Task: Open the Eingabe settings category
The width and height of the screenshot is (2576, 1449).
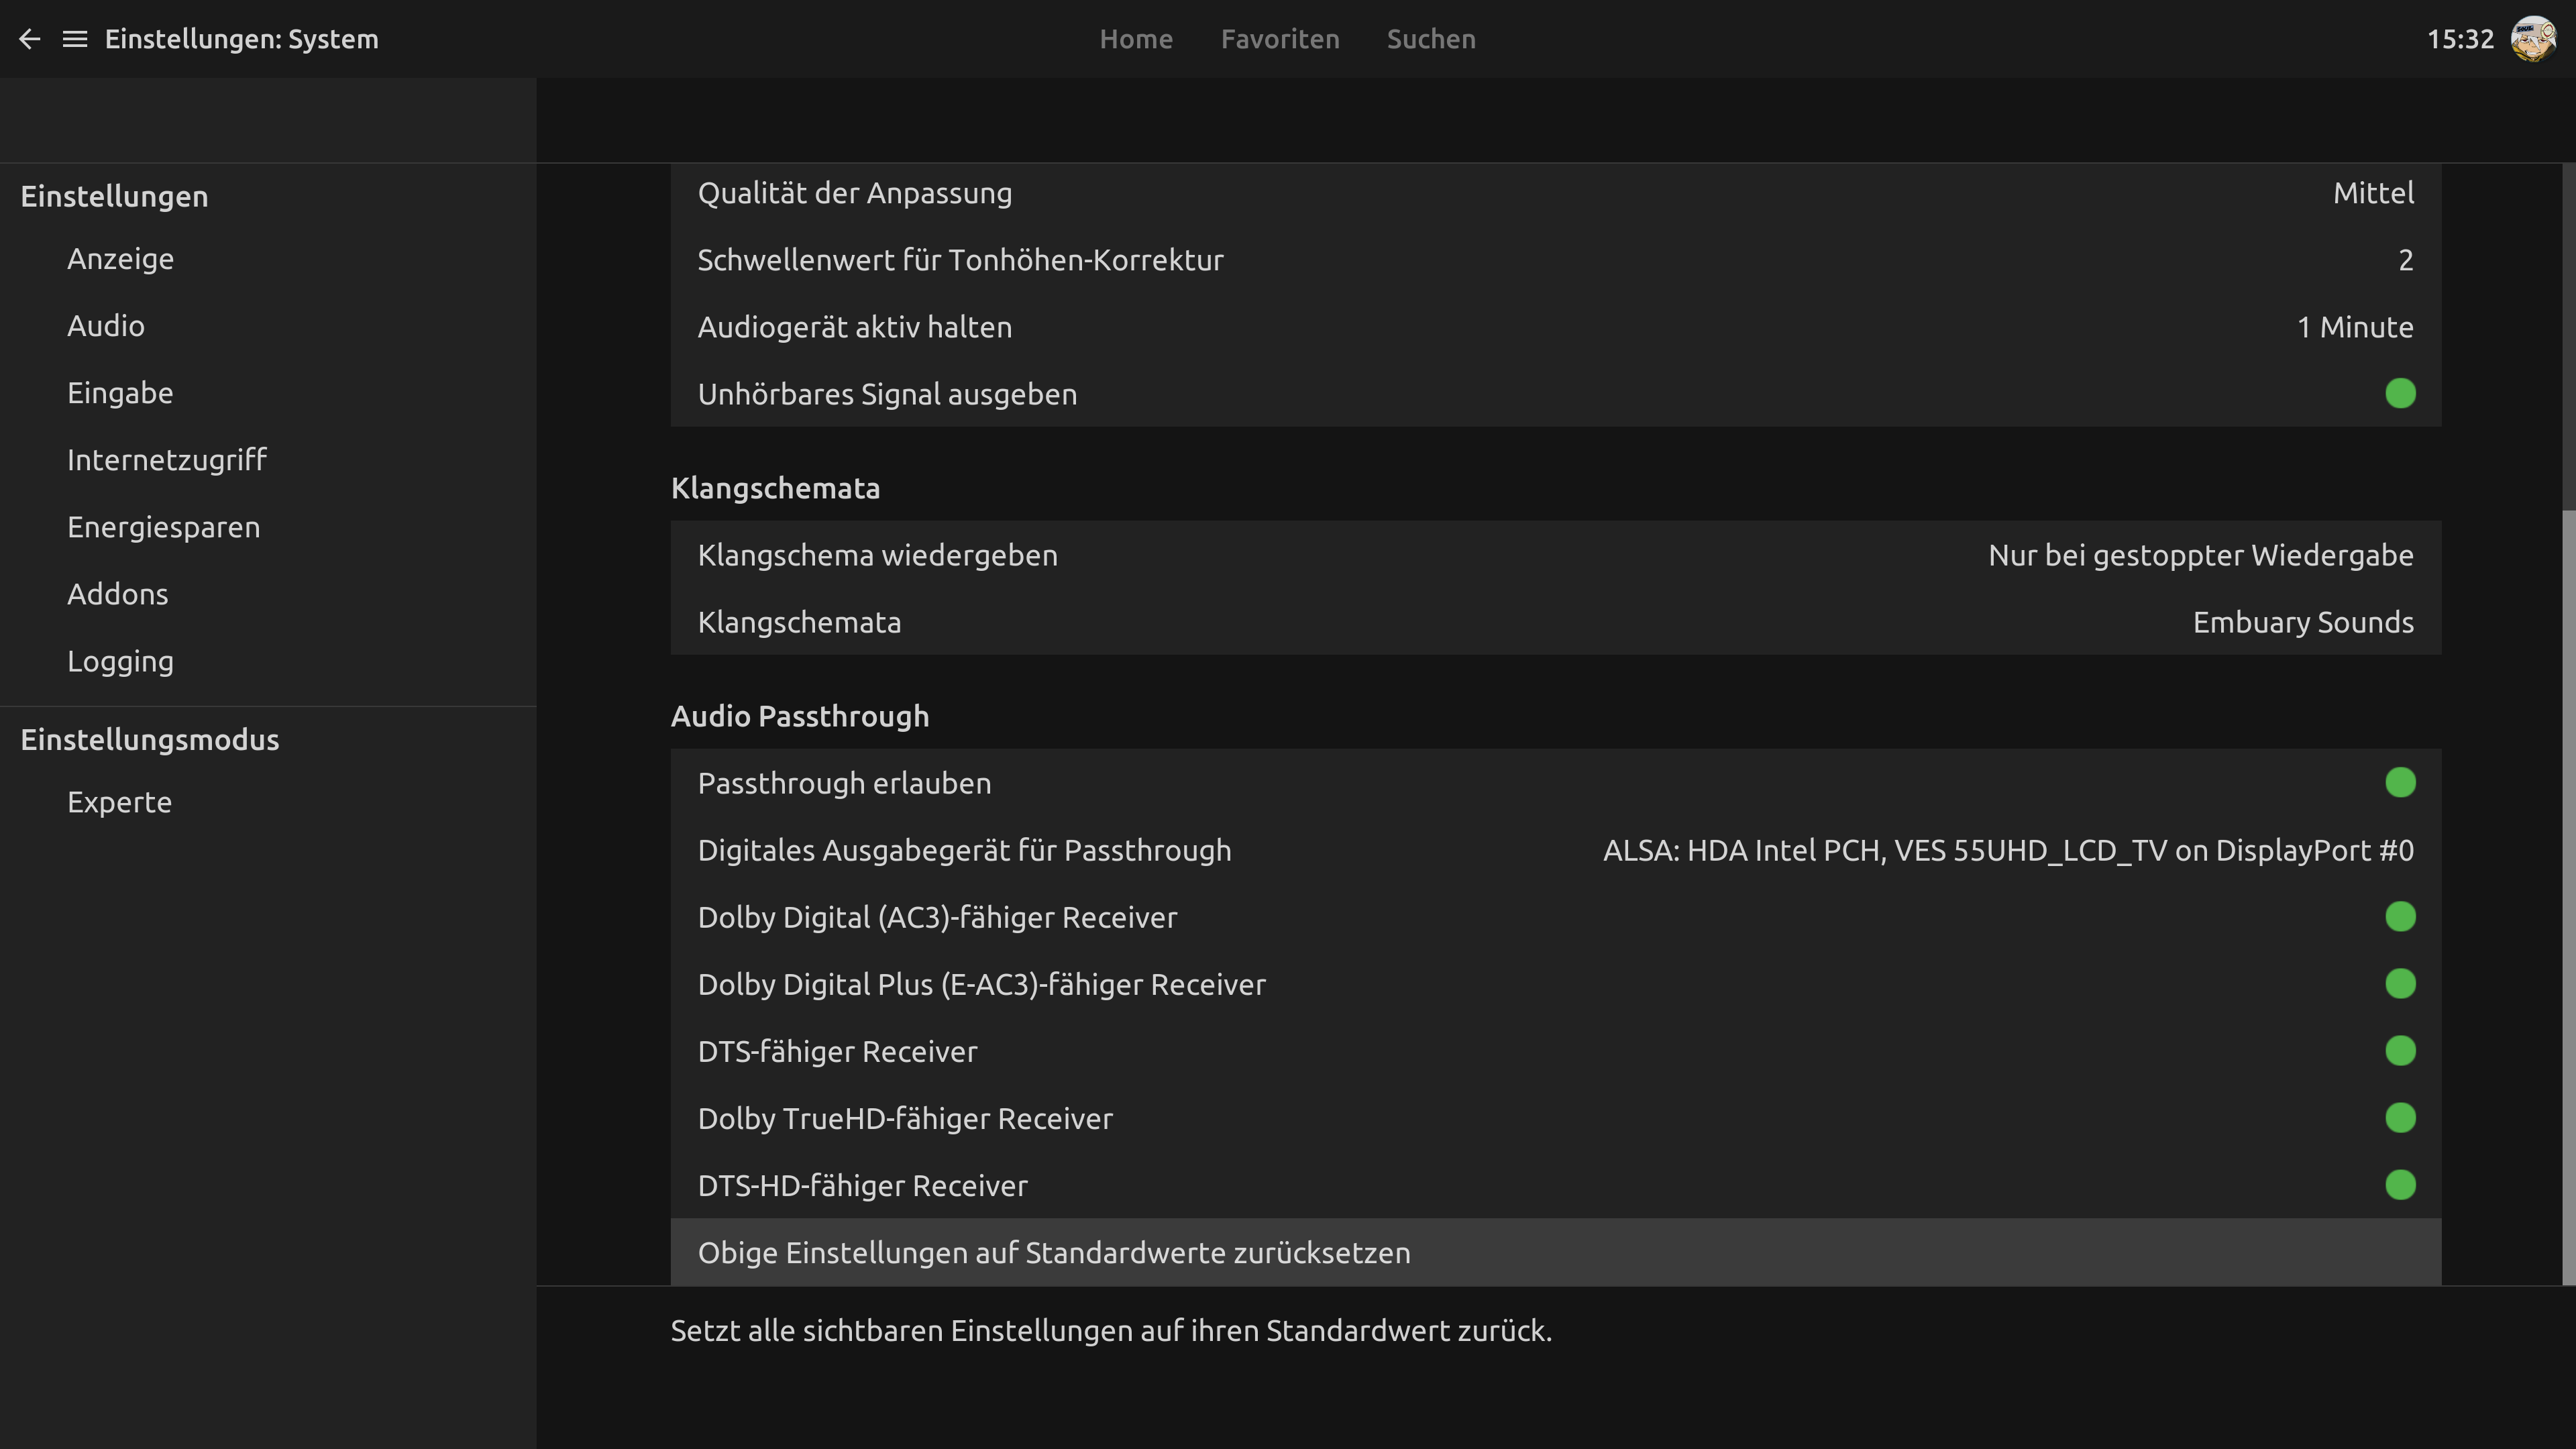Action: click(268, 393)
